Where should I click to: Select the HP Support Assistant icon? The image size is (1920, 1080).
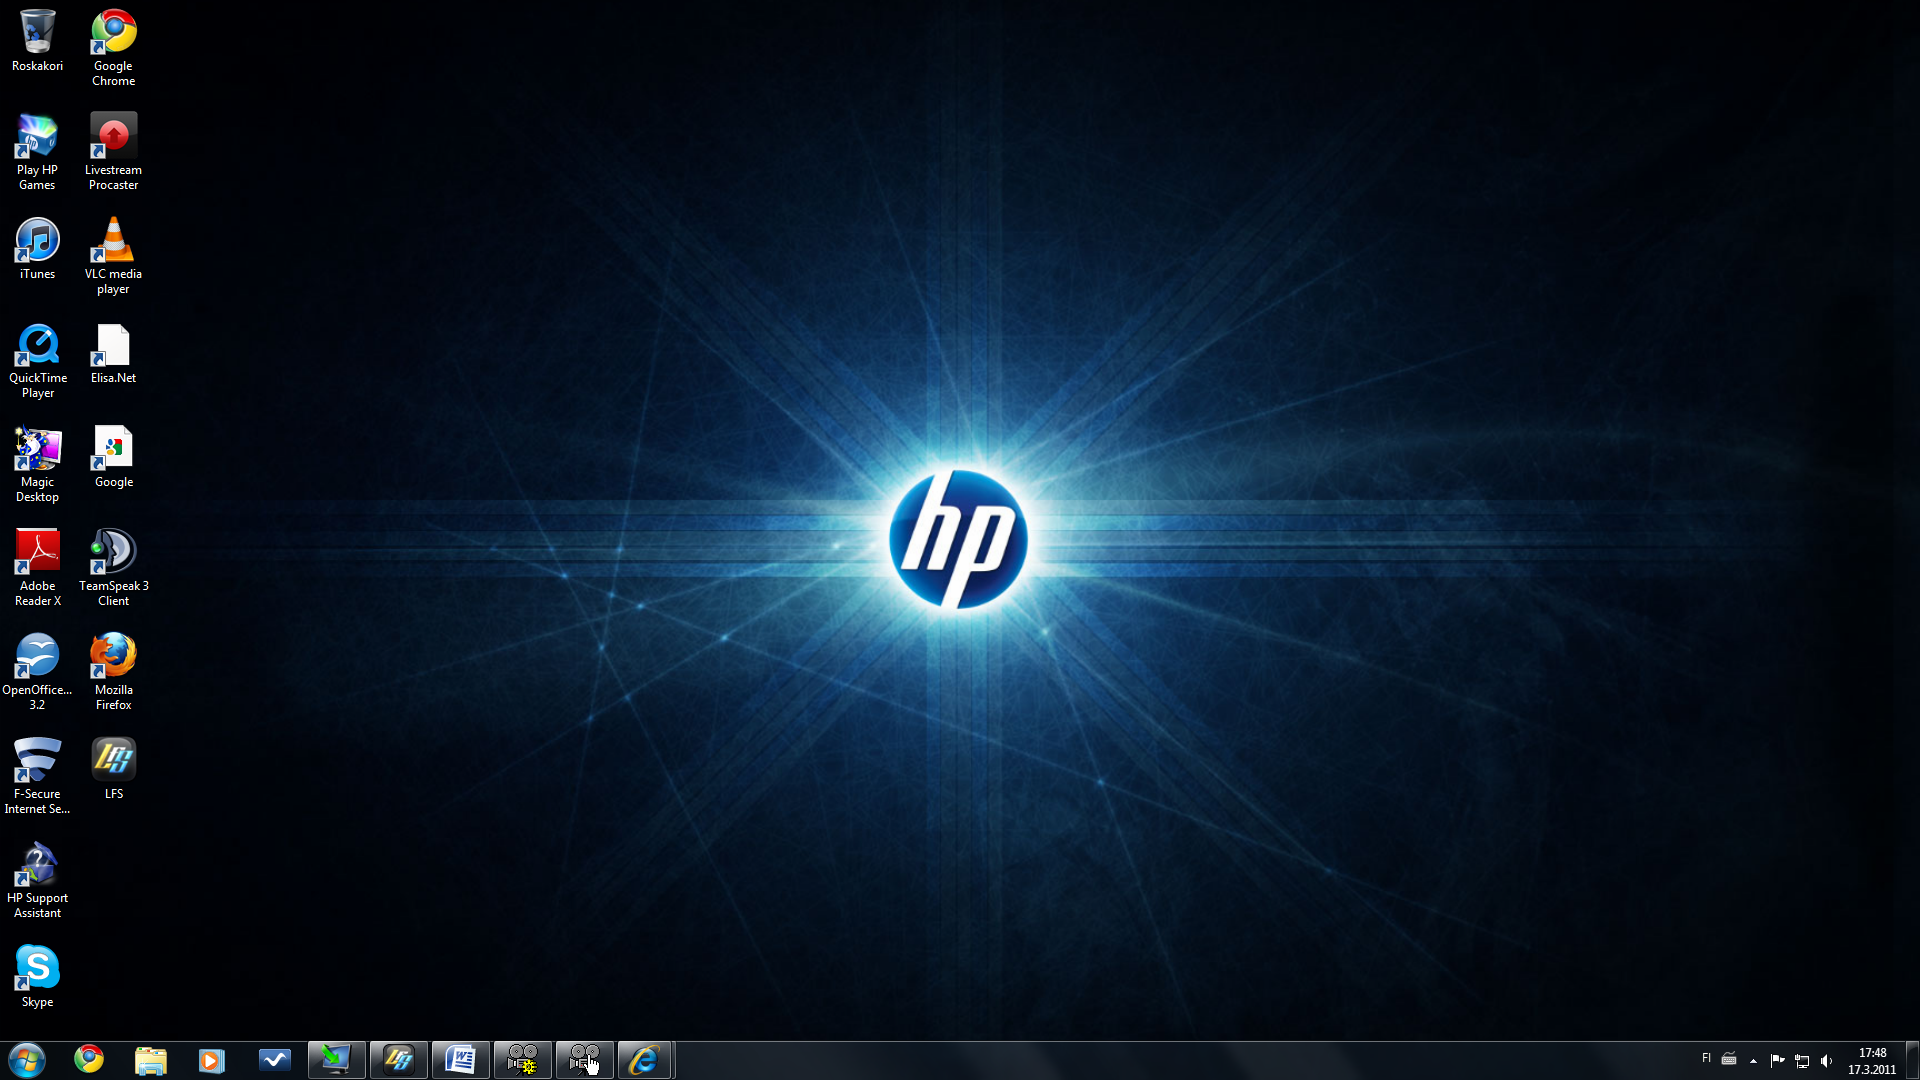click(37, 865)
